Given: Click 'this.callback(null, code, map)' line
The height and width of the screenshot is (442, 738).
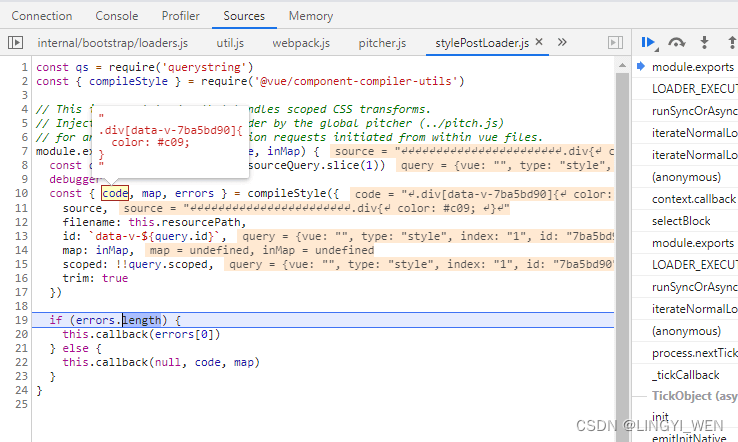Looking at the screenshot, I should [x=161, y=362].
